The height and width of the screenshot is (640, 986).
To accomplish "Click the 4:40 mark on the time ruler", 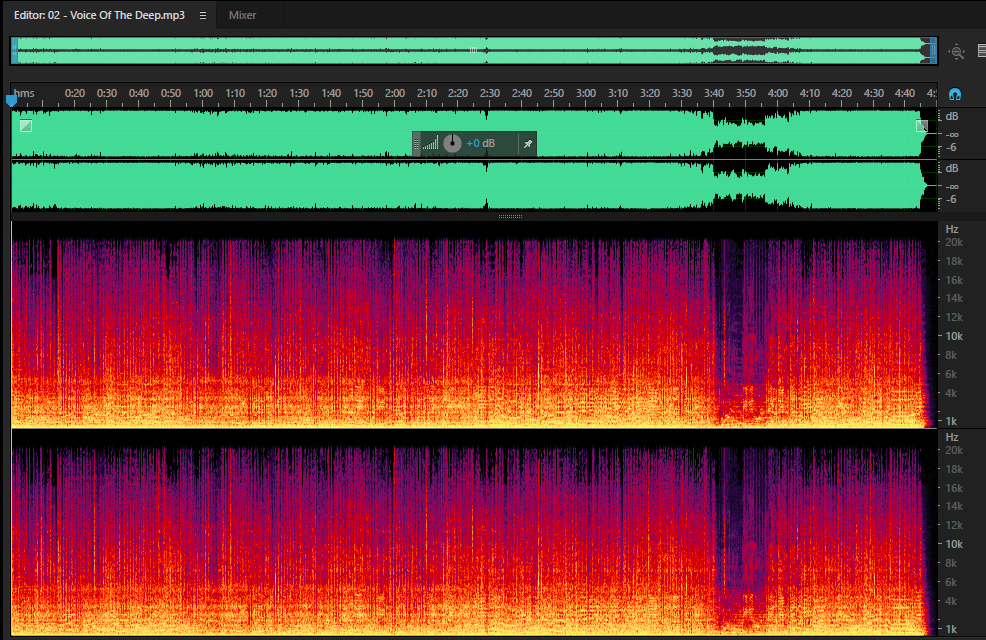I will click(905, 93).
